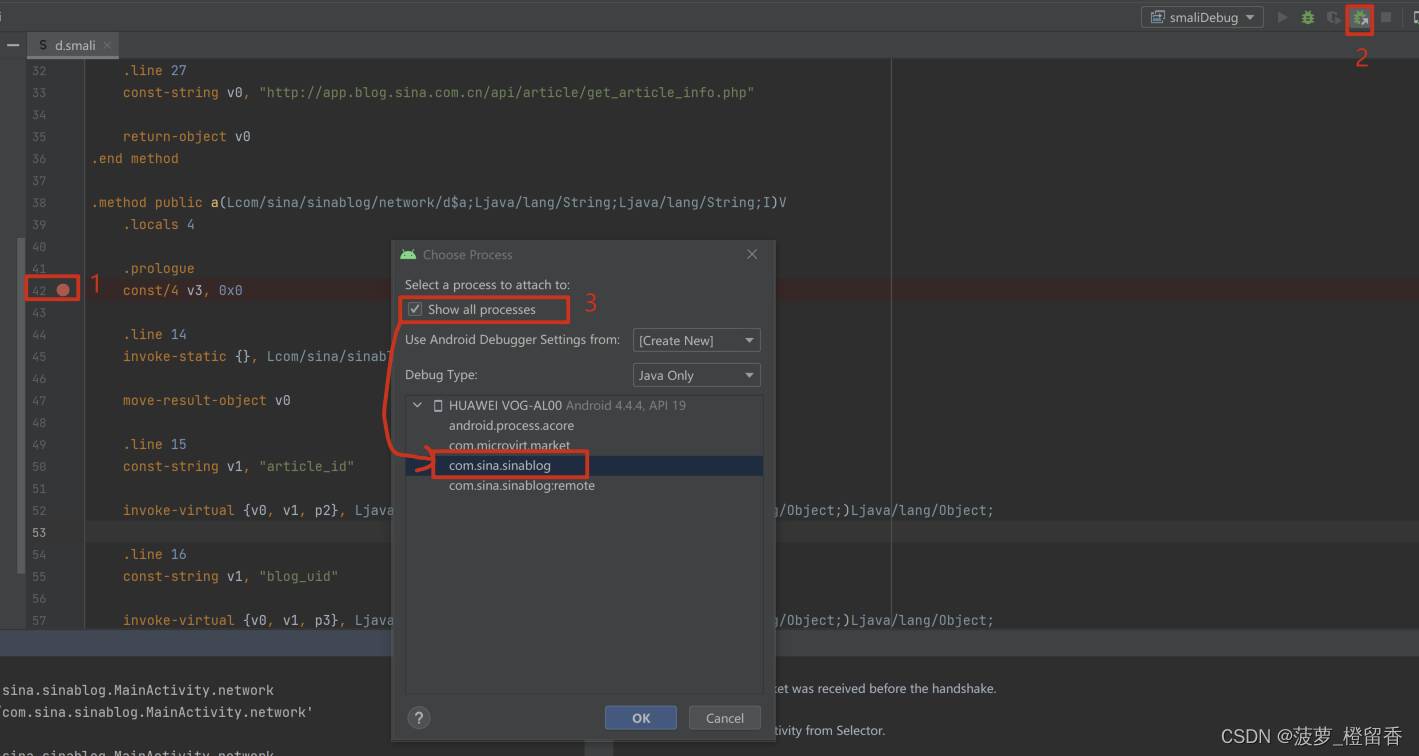Click the "article_id" string in code
1419x756 pixels.
click(x=306, y=466)
